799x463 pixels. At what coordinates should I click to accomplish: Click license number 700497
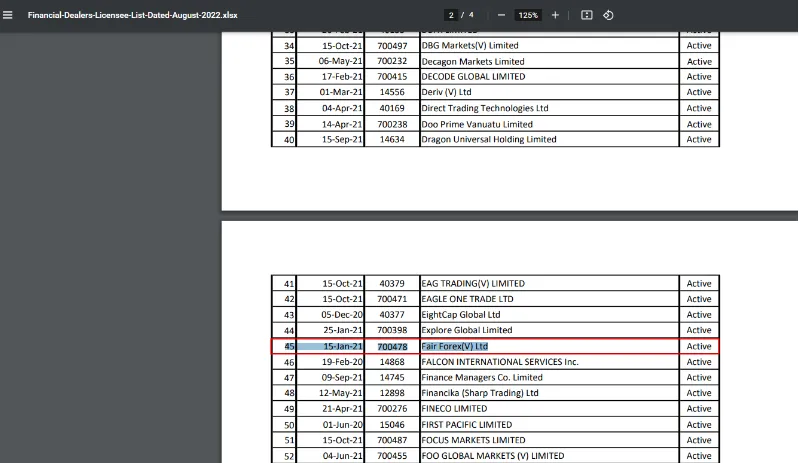[392, 46]
